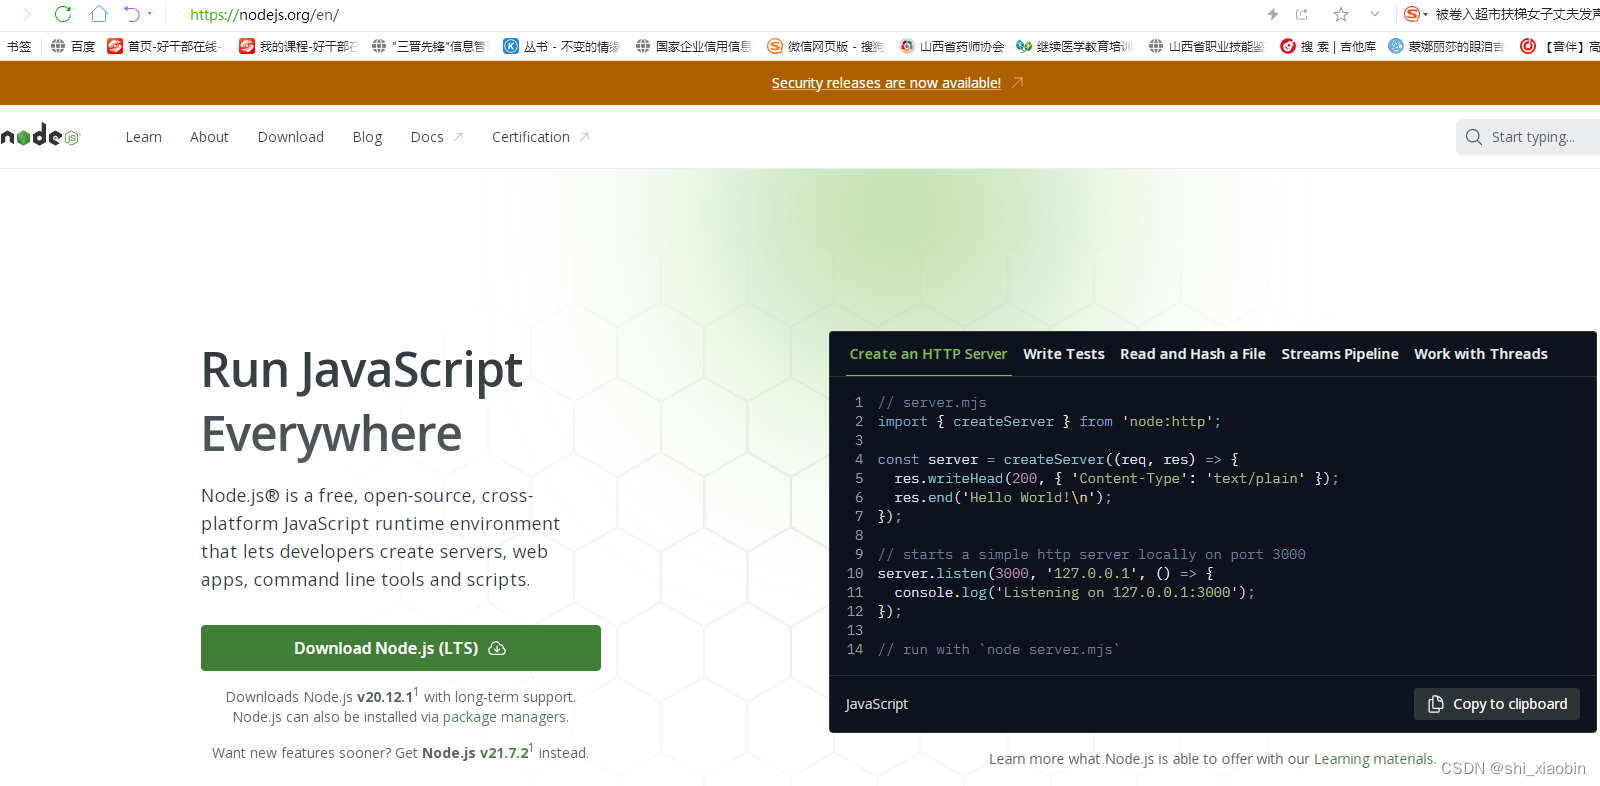
Task: Open the Blog nav item
Action: tap(367, 137)
